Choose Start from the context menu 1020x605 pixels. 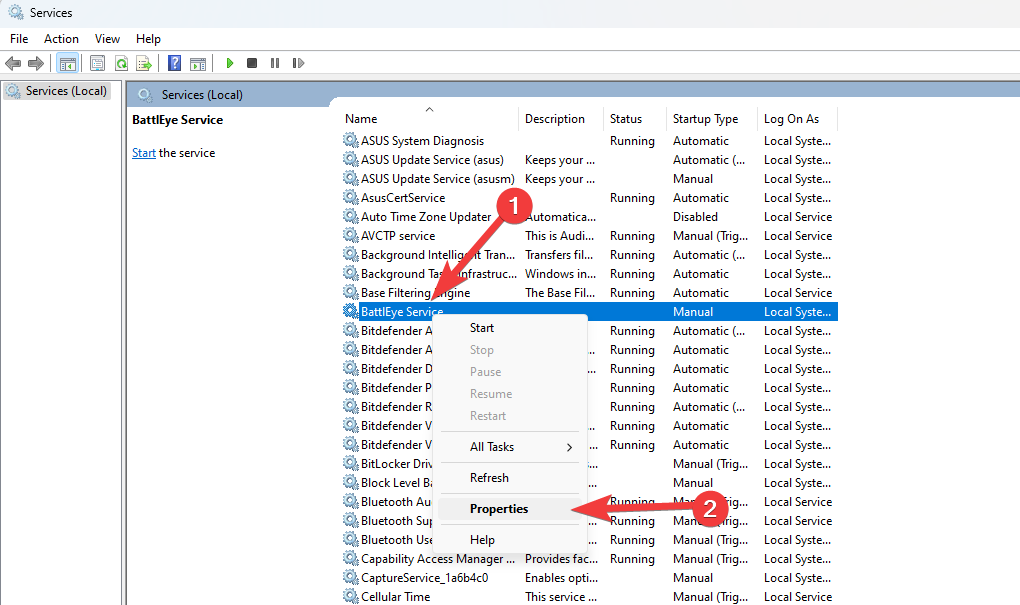tap(482, 328)
